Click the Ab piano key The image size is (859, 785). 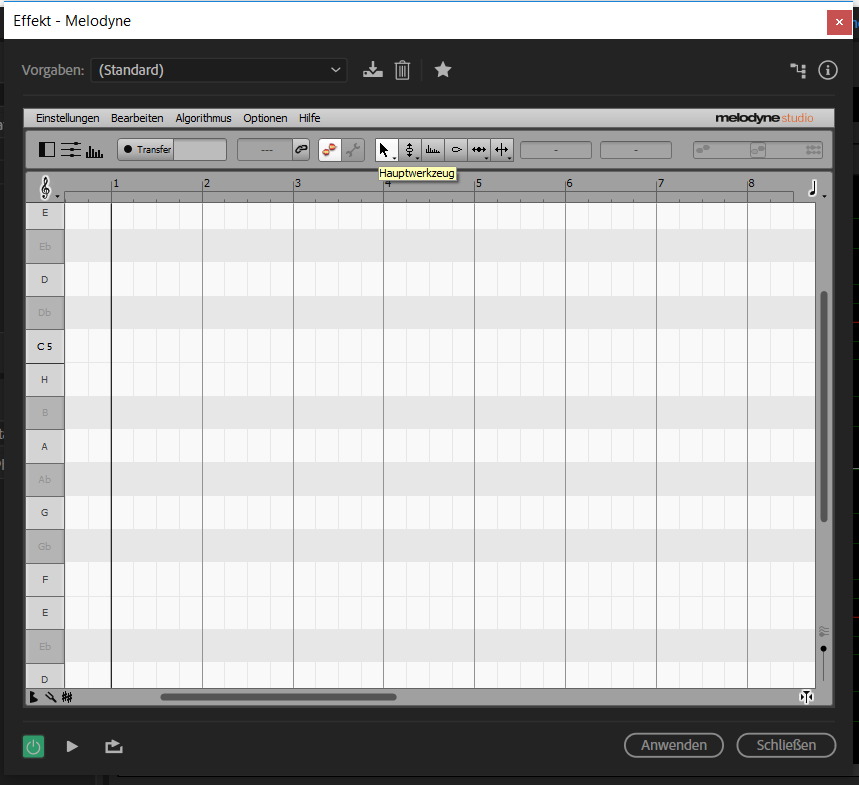tap(45, 479)
